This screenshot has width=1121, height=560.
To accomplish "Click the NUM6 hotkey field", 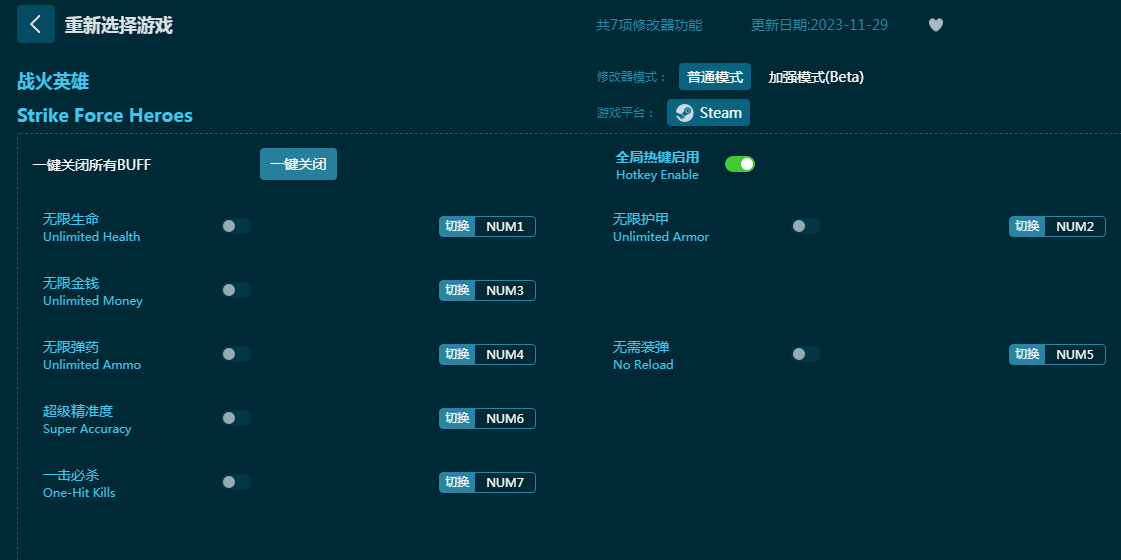I will click(505, 418).
